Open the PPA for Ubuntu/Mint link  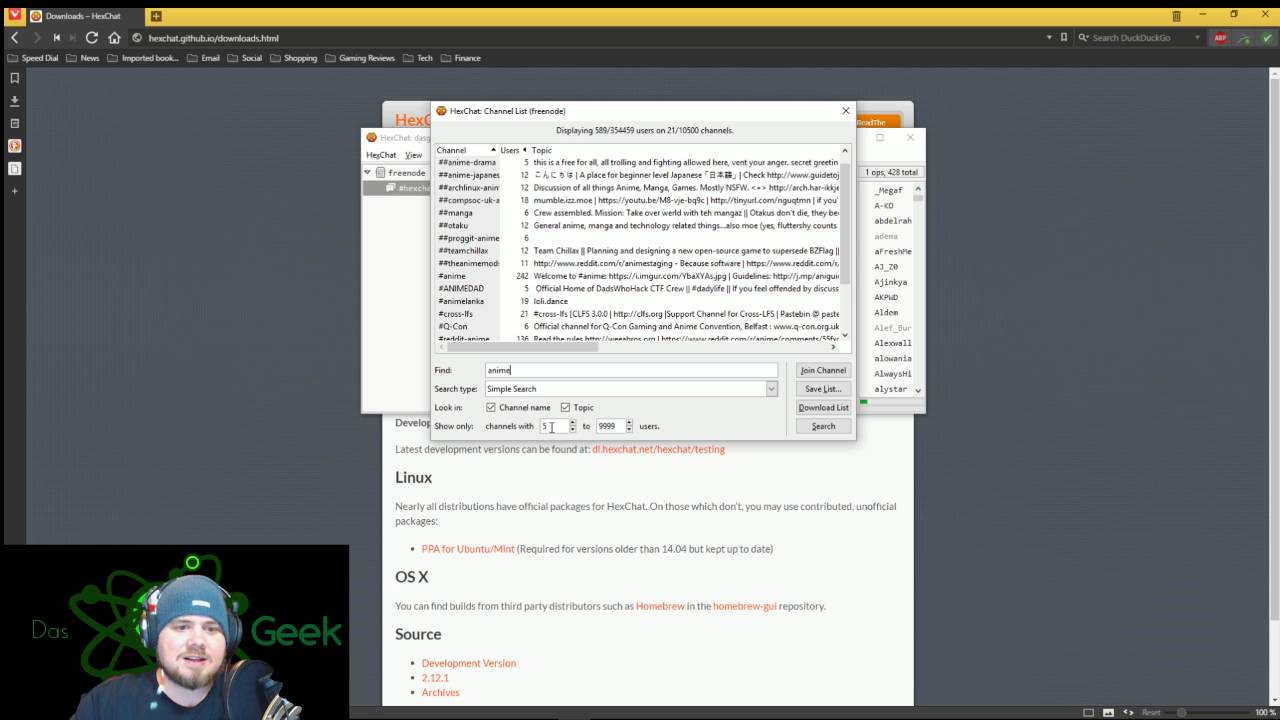468,549
